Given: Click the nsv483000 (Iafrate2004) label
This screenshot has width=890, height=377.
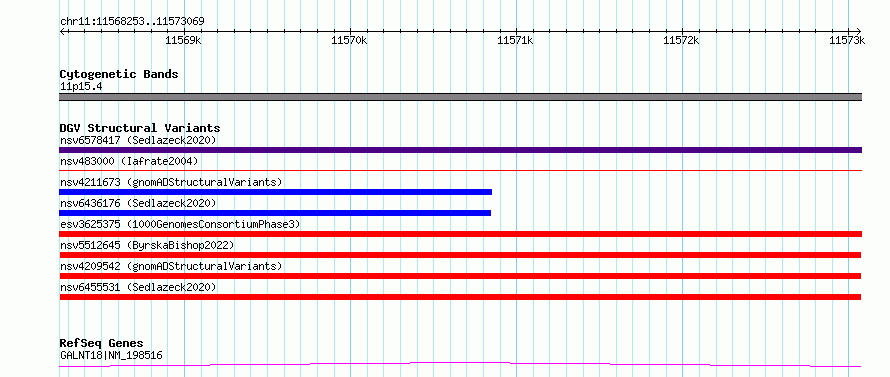Looking at the screenshot, I should [129, 162].
